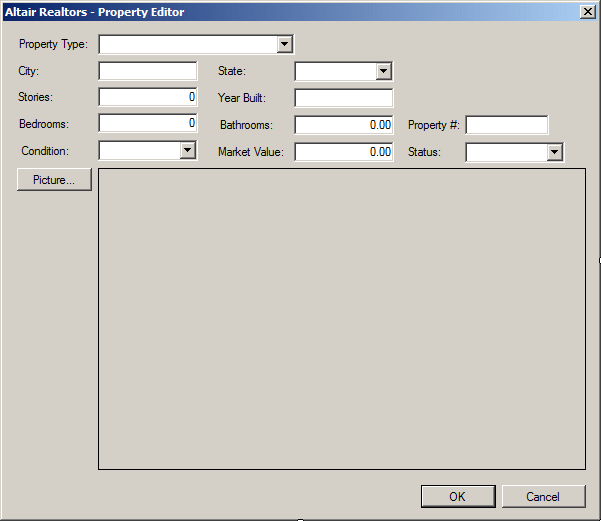Viewport: 601px width, 521px height.
Task: Confirm with the OK button
Action: click(458, 496)
